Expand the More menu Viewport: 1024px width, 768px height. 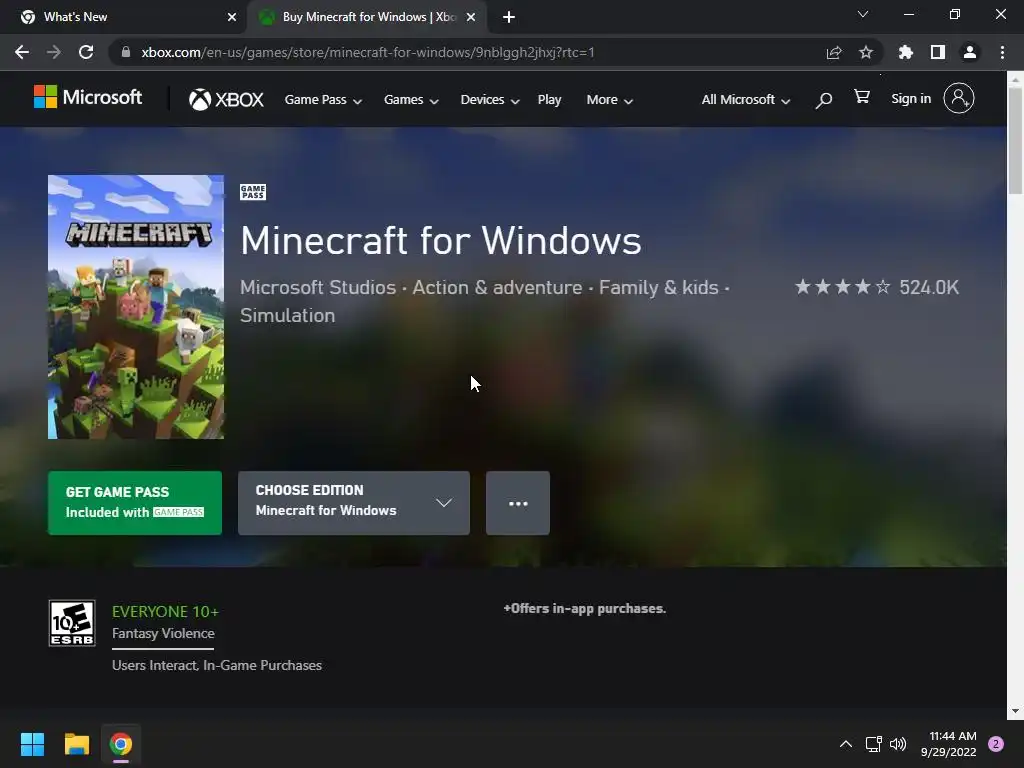coord(609,100)
